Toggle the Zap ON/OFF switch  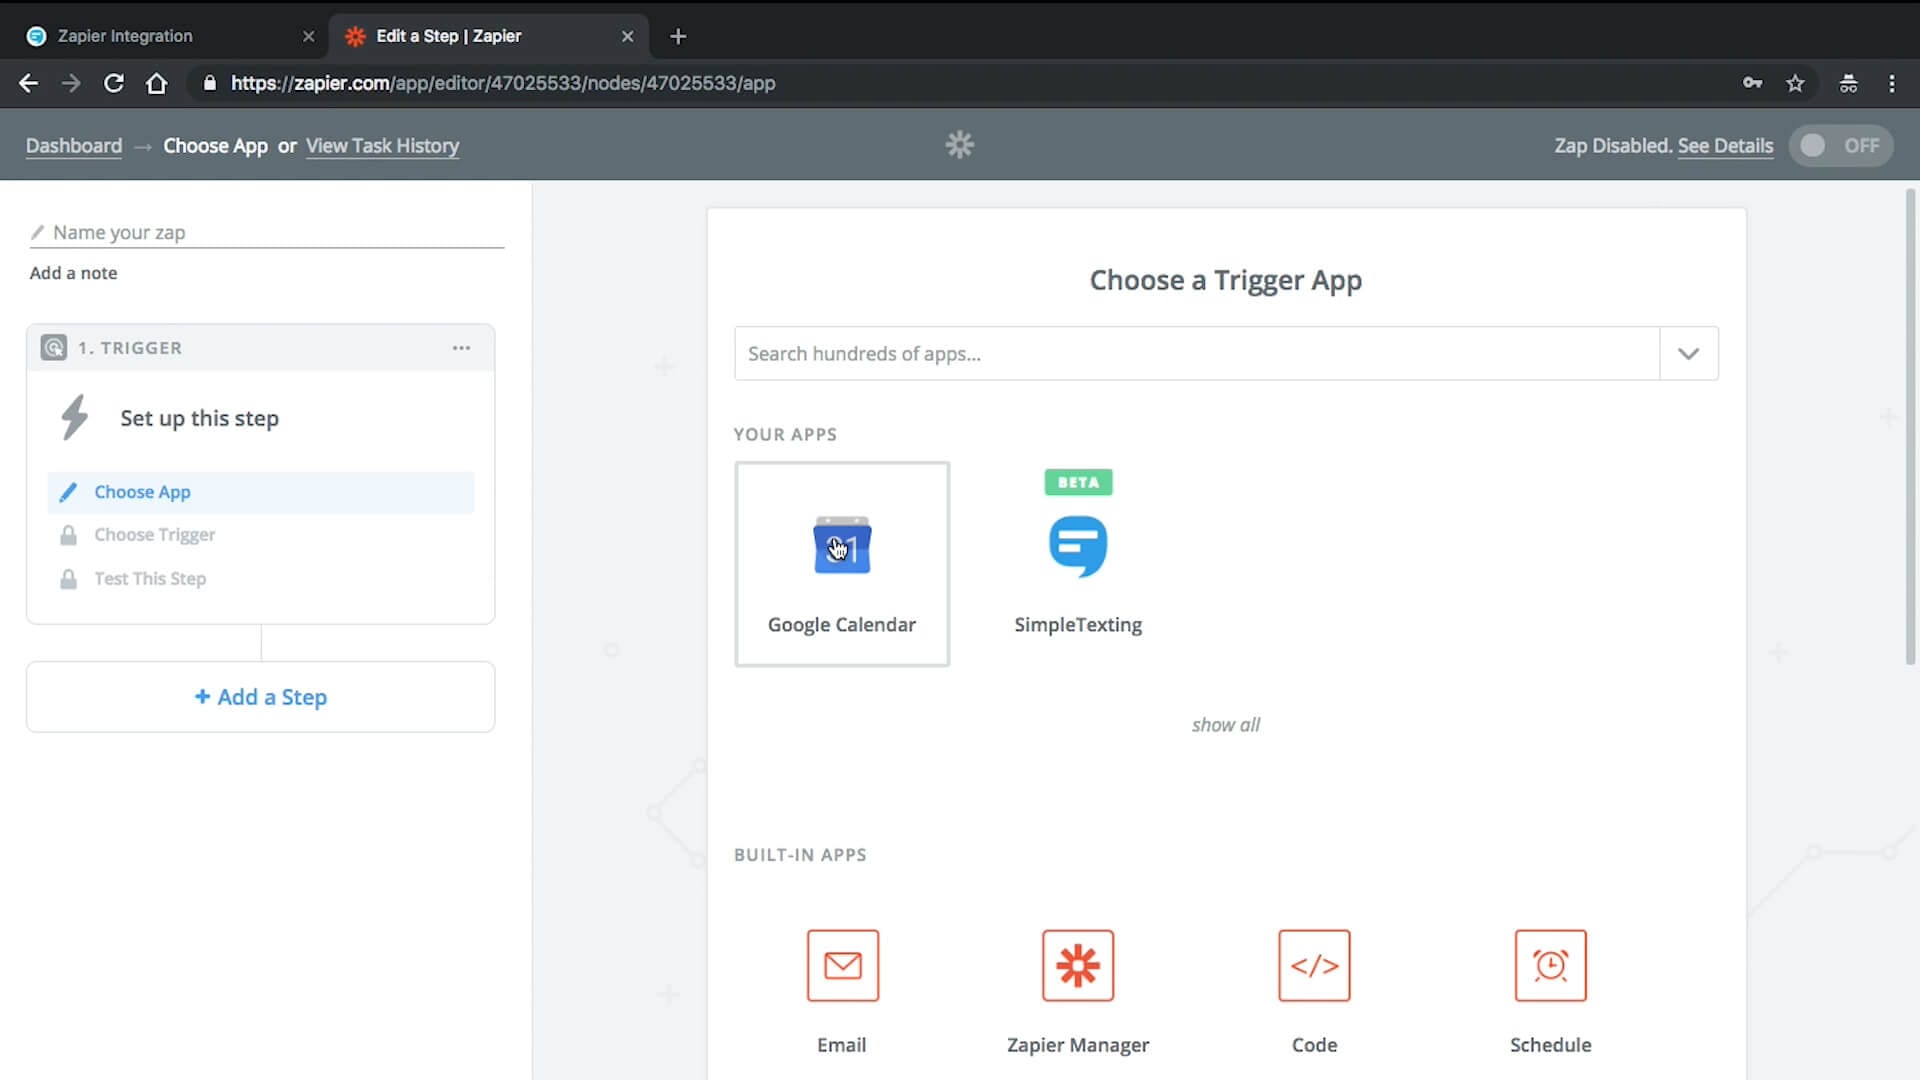click(x=1840, y=145)
